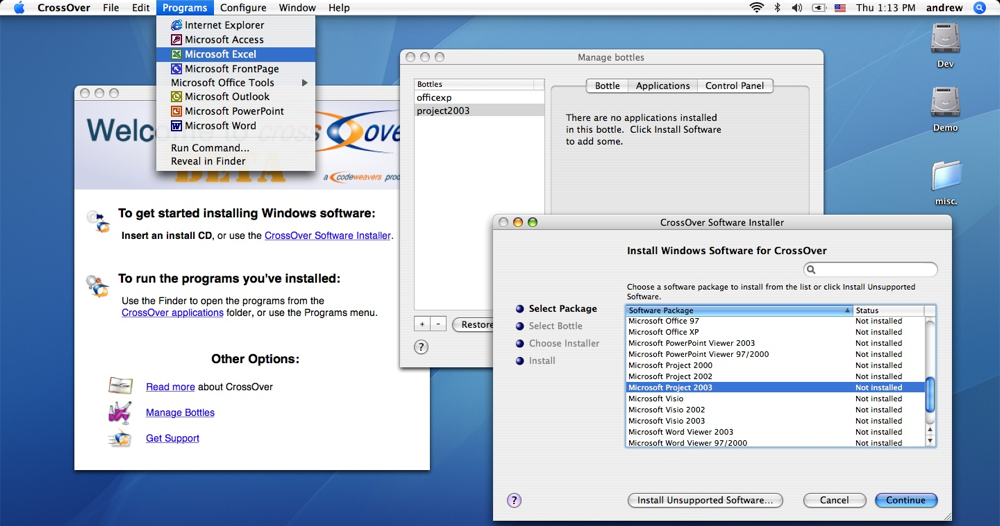The height and width of the screenshot is (526, 1000).
Task: Click the help button in Manage bottles
Action: (421, 347)
